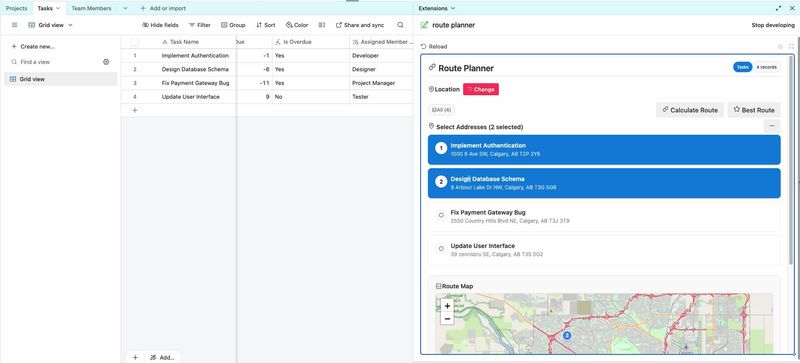Open the Sort toolbar option
The width and height of the screenshot is (800, 363).
(x=265, y=25)
